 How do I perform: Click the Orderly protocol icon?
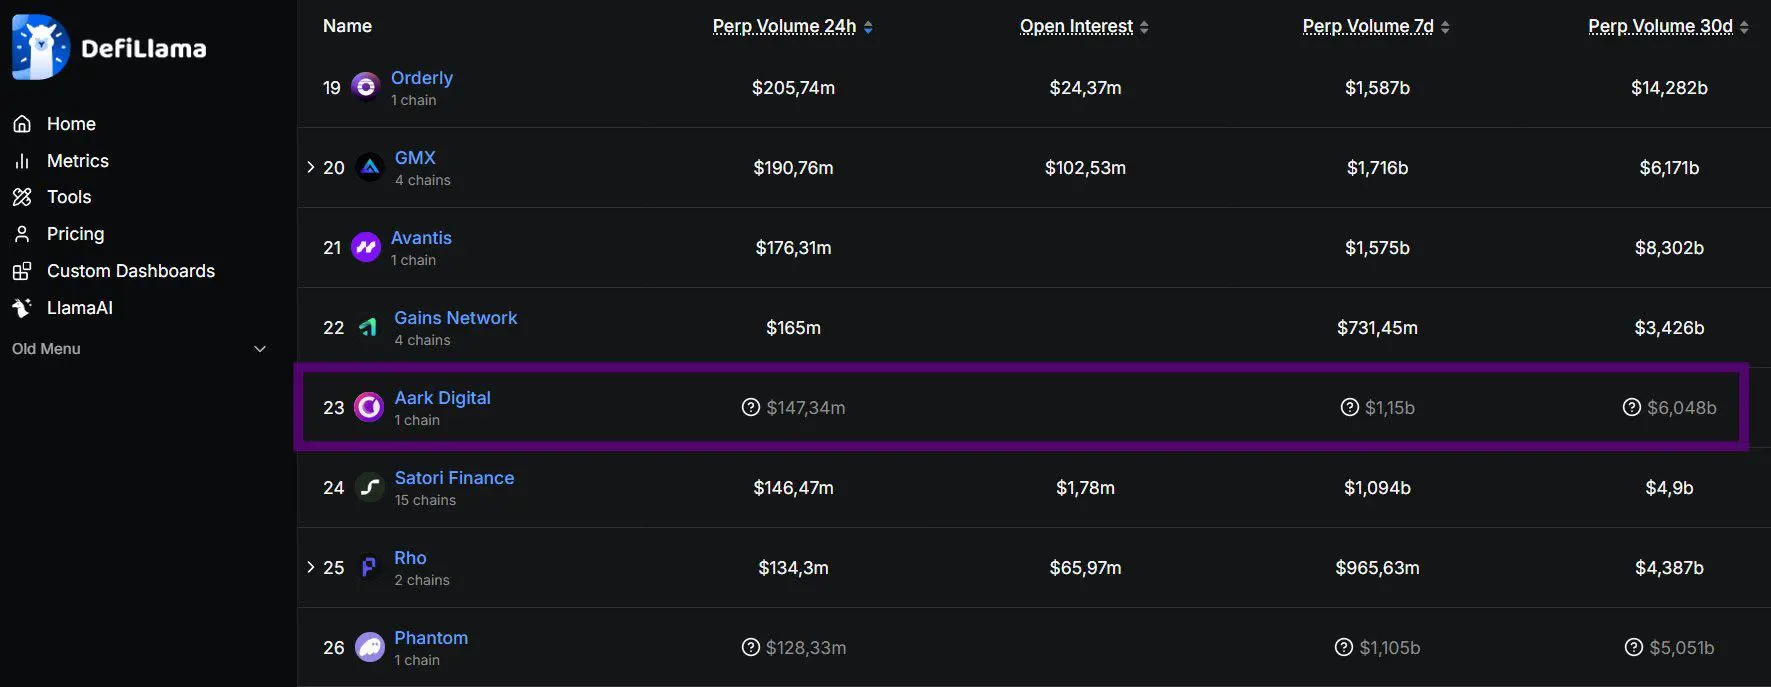[x=366, y=87]
